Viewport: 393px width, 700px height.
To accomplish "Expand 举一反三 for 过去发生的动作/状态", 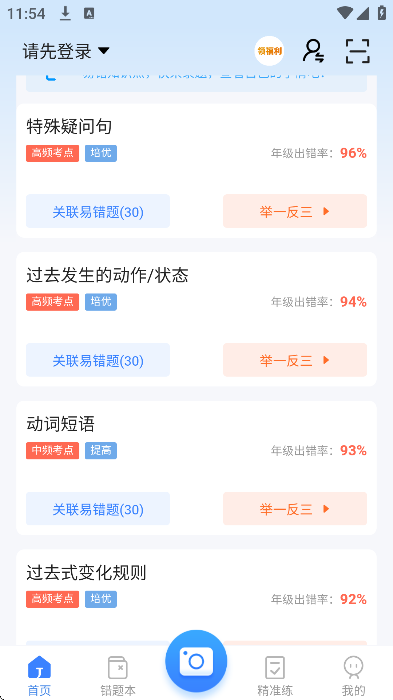I will 295,360.
